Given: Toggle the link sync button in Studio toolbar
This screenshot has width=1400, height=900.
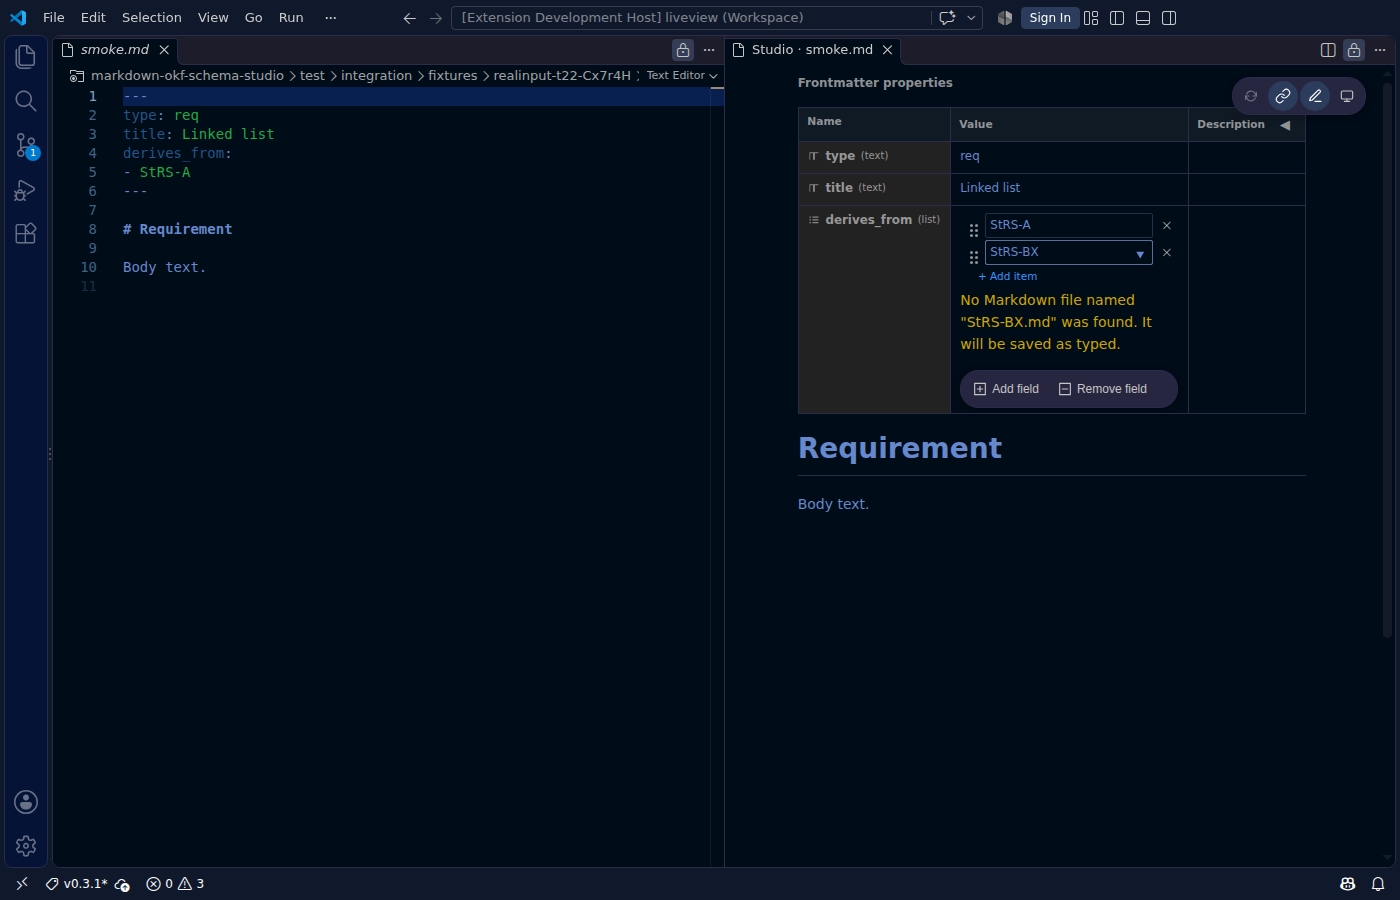Looking at the screenshot, I should 1283,96.
